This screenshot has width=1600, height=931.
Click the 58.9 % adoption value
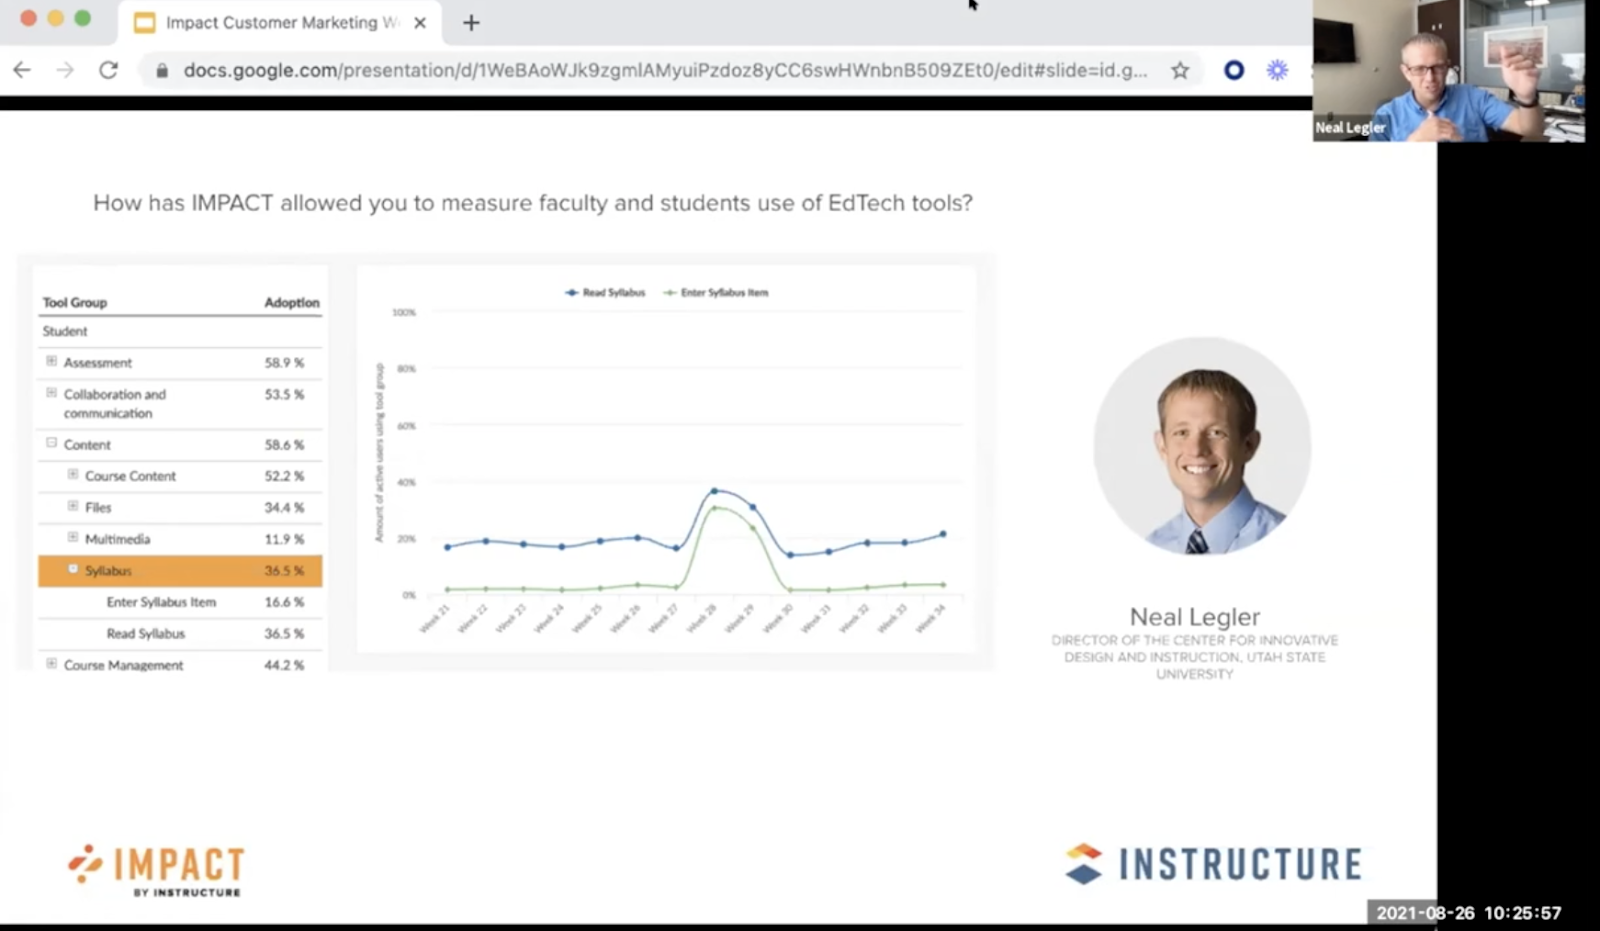pos(284,363)
